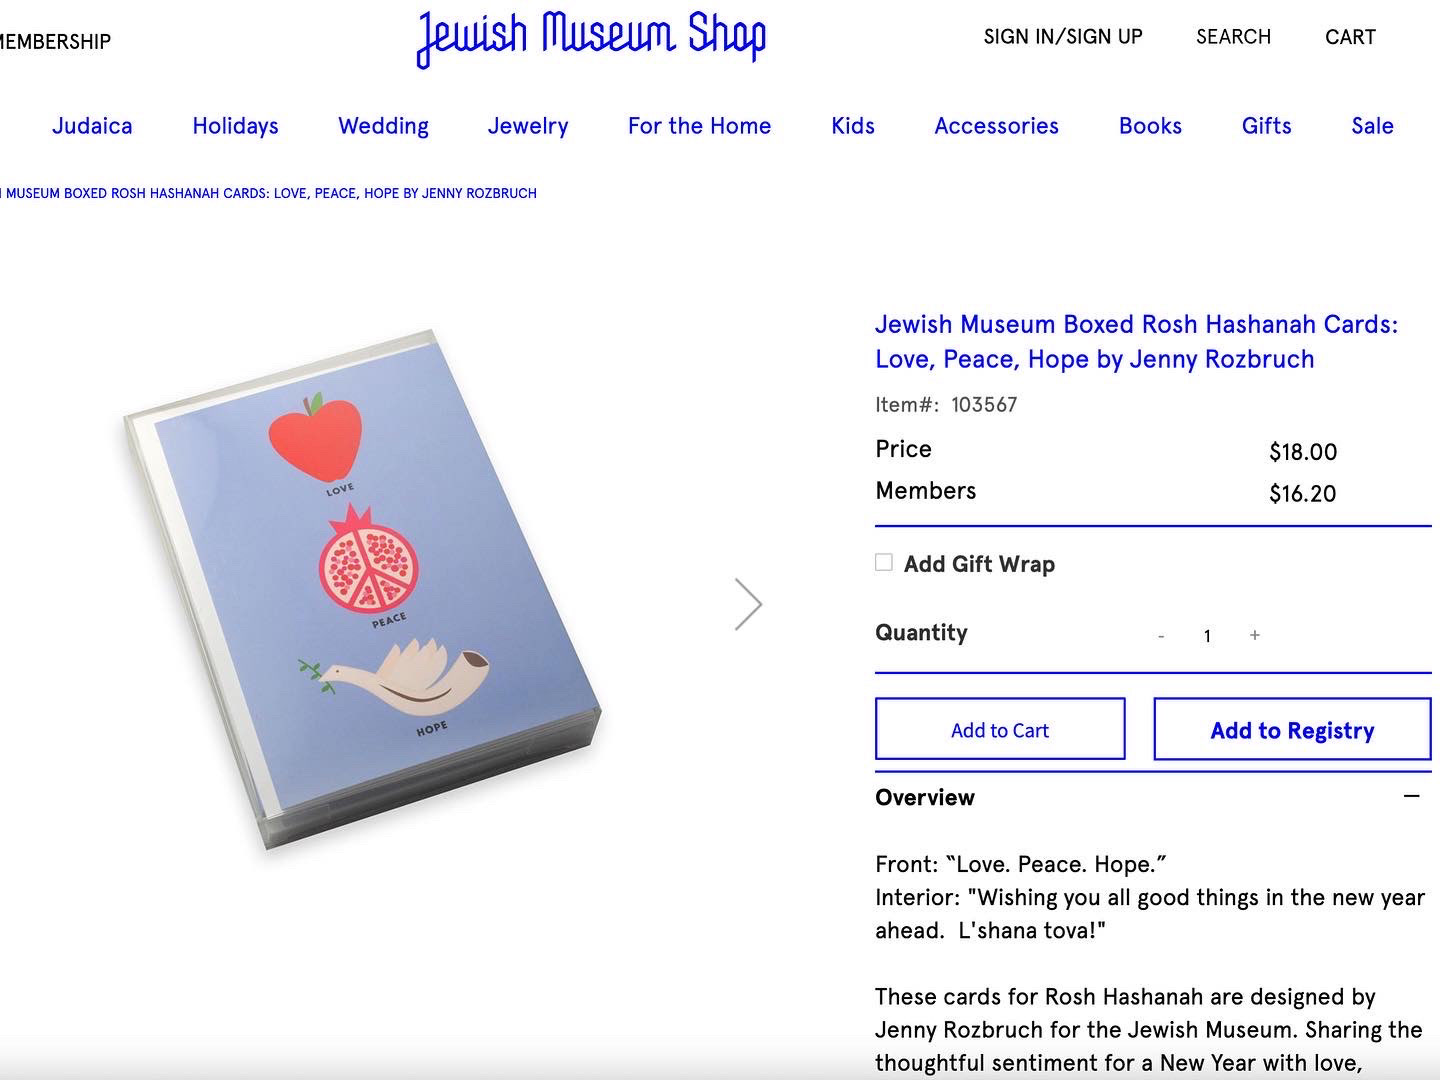Browse the Jewelry category
This screenshot has width=1440, height=1080.
[x=528, y=126]
